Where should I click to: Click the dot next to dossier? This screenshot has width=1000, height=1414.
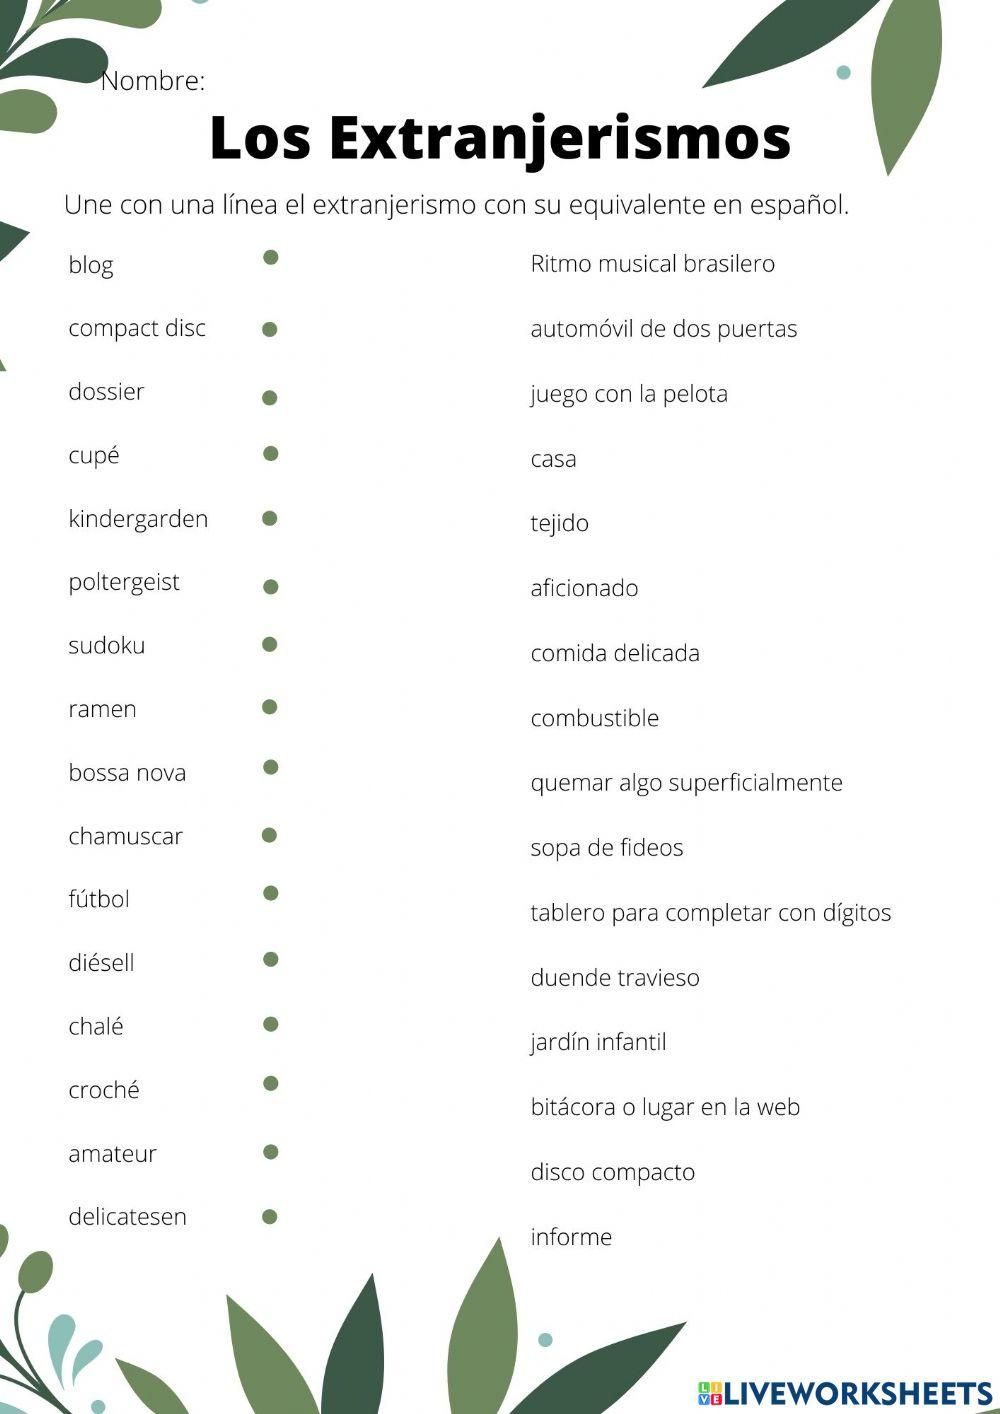269,398
